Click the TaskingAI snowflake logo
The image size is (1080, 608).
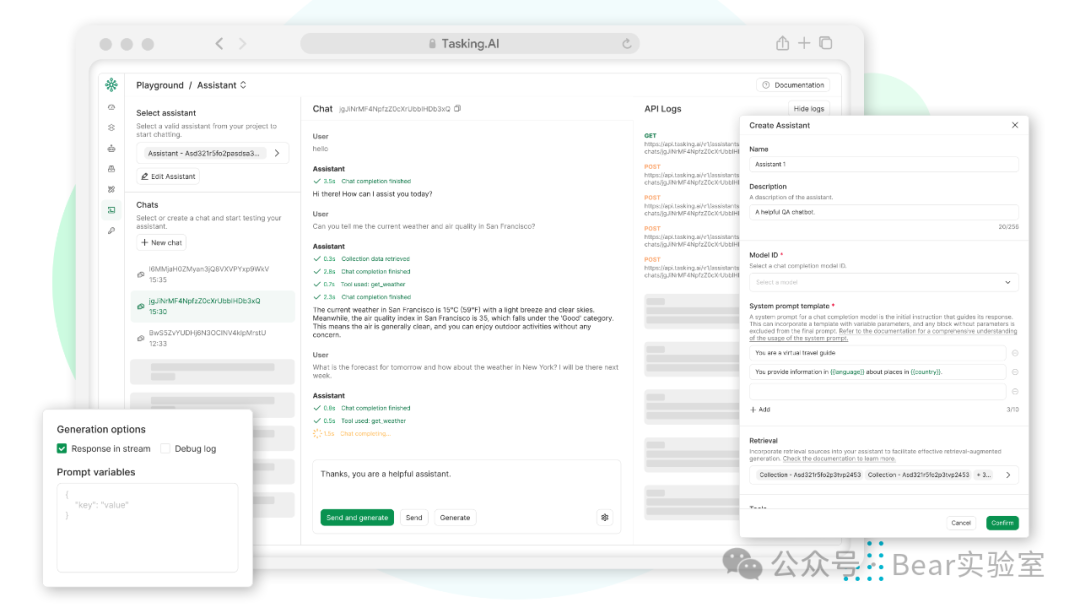pyautogui.click(x=112, y=85)
